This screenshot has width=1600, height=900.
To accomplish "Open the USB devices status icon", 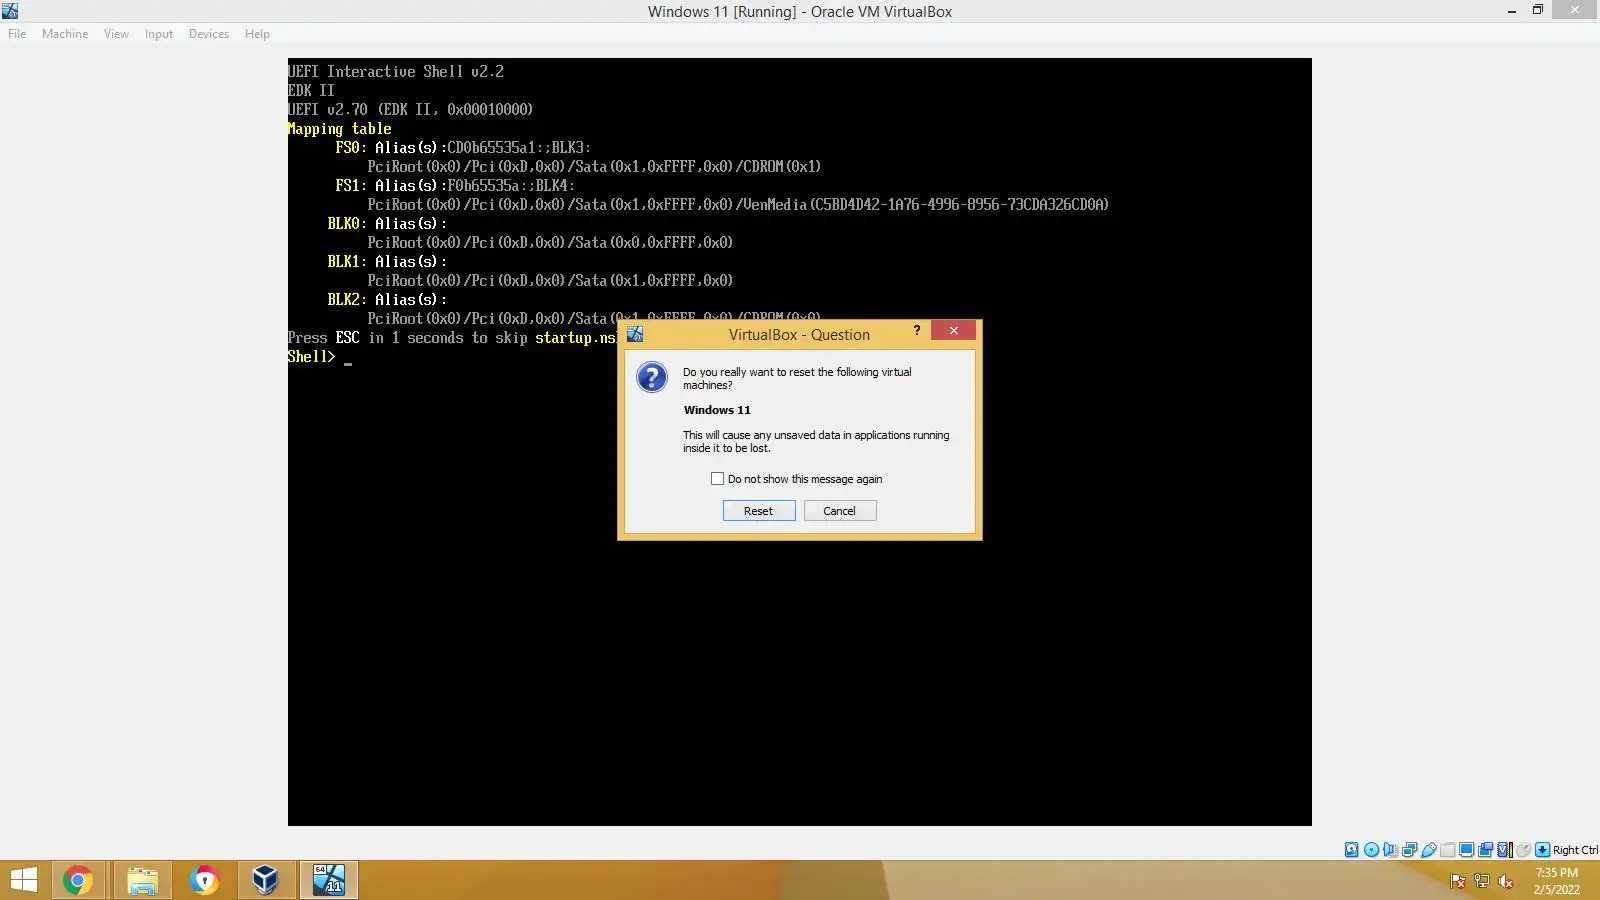I will [1428, 850].
